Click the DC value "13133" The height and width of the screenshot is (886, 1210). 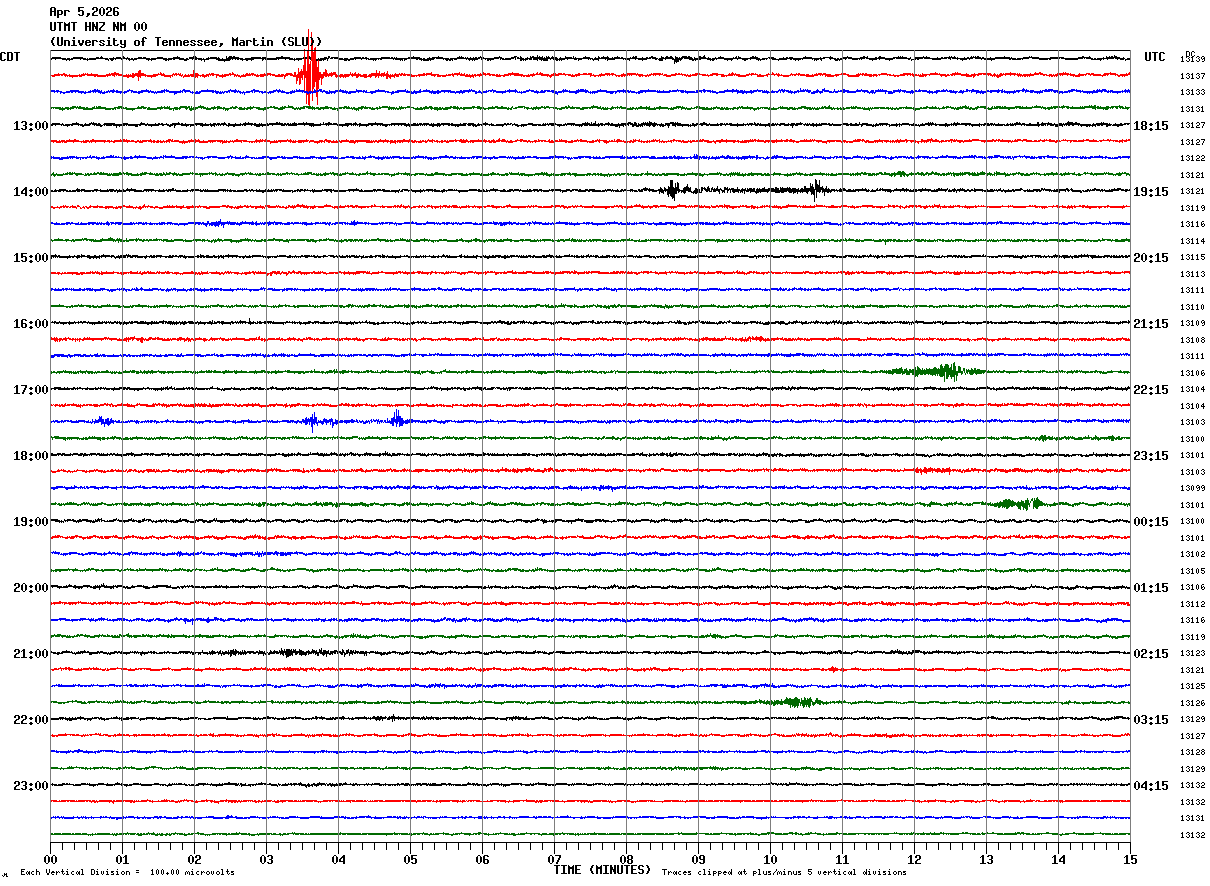tap(1192, 93)
